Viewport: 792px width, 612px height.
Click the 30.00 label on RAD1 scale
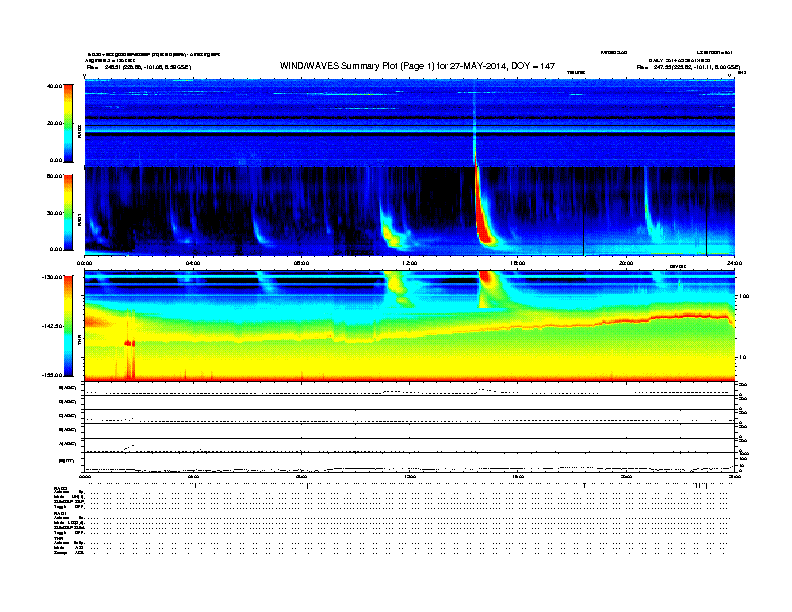pos(54,213)
